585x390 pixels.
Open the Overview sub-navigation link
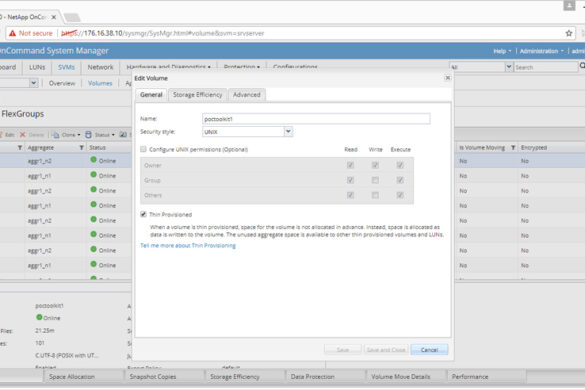(x=62, y=83)
